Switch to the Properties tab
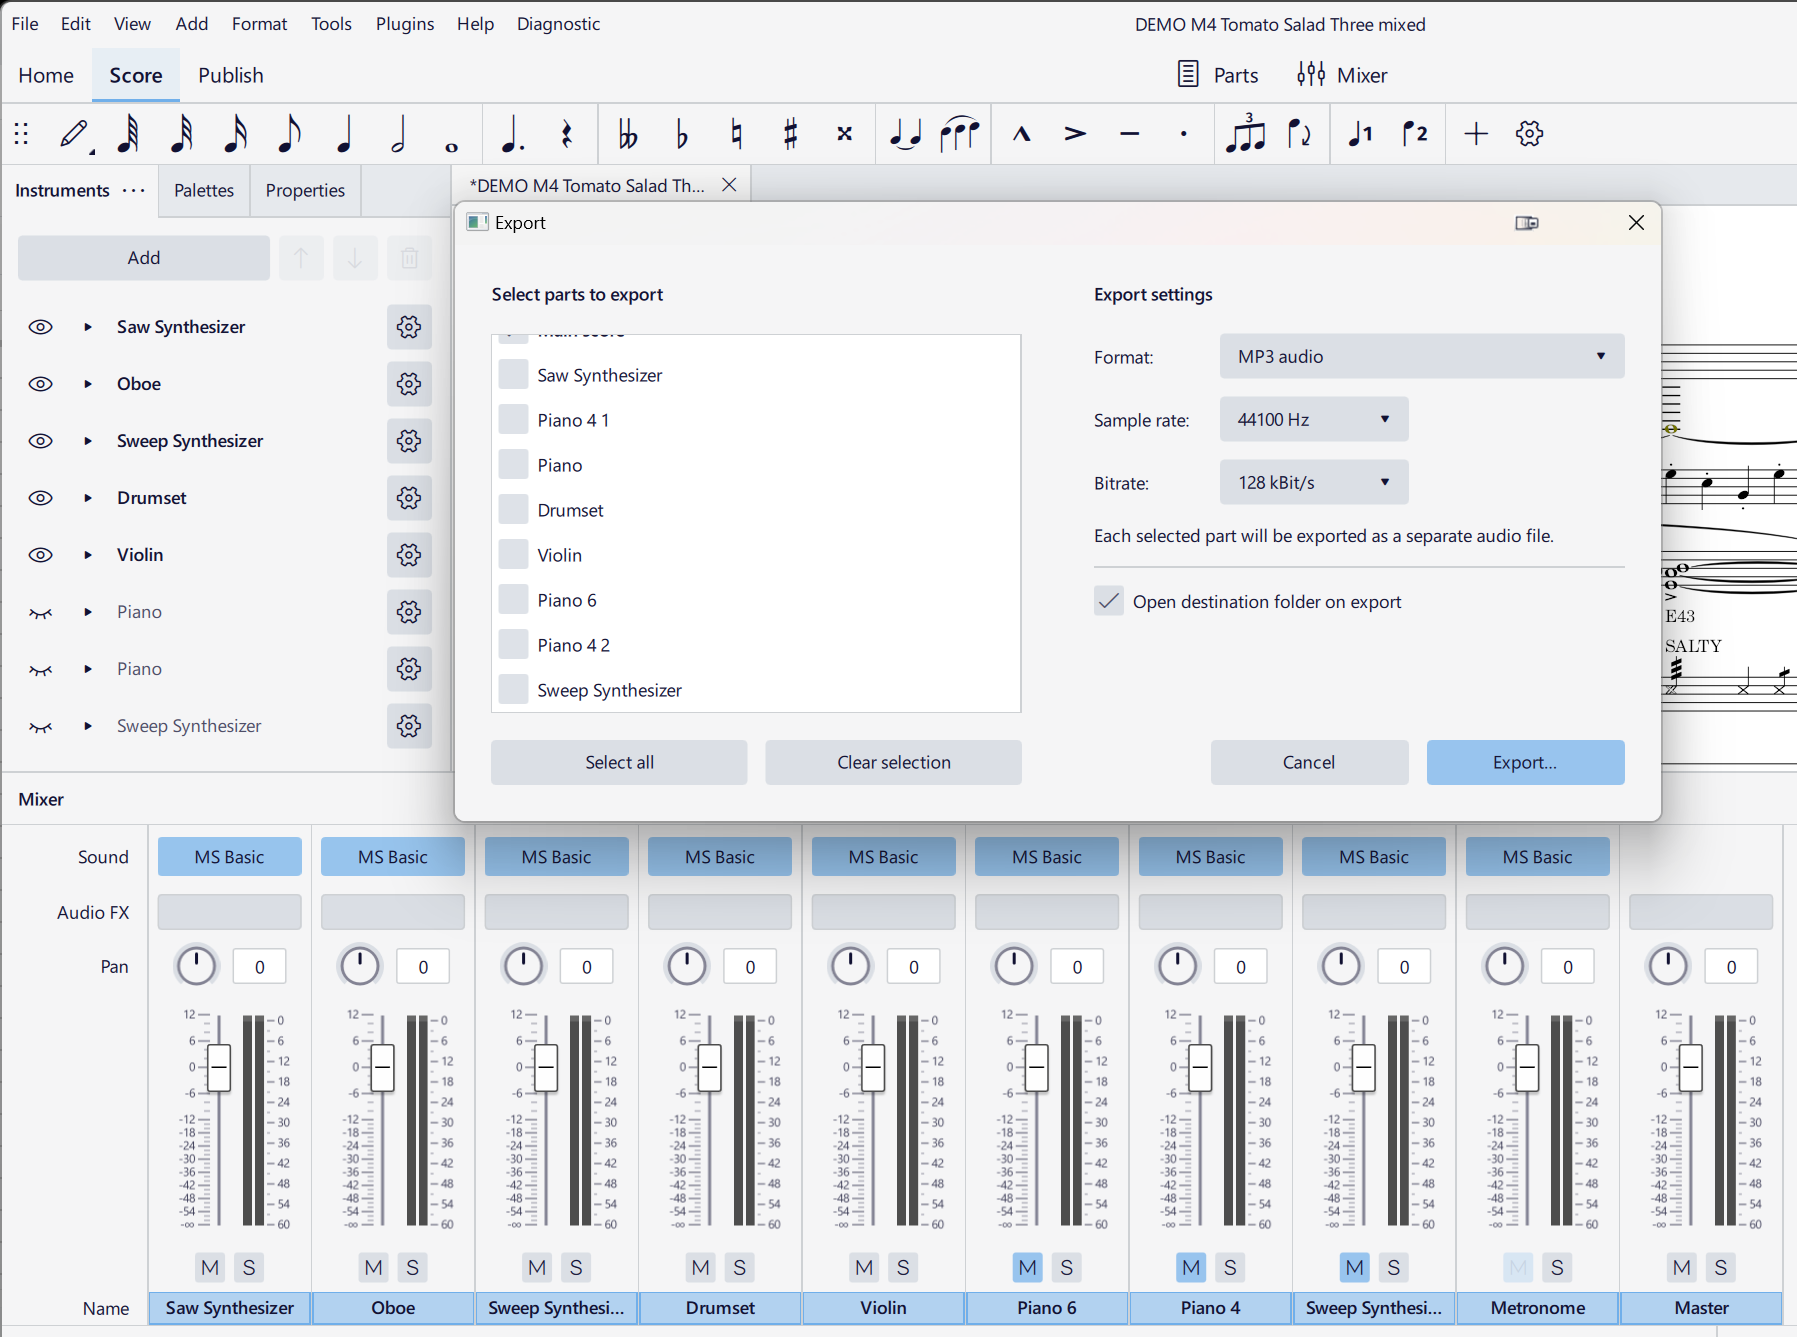 pyautogui.click(x=305, y=190)
